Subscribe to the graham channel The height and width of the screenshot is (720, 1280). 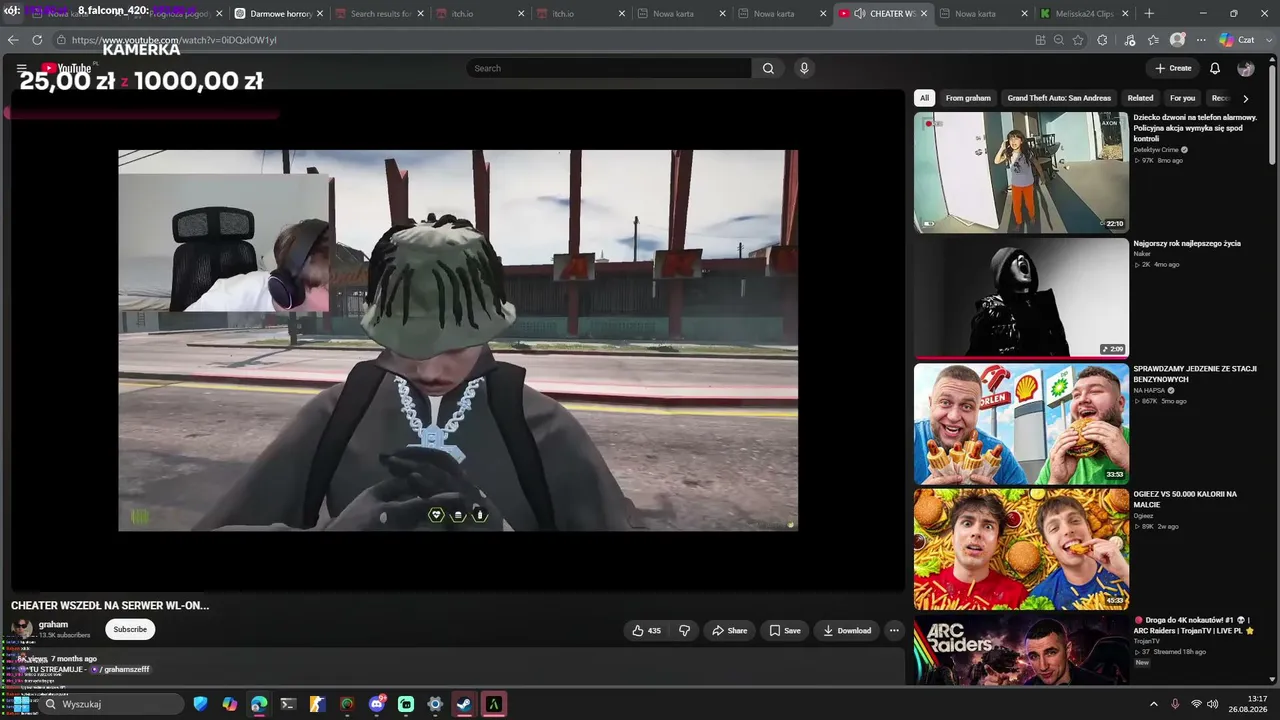[130, 629]
